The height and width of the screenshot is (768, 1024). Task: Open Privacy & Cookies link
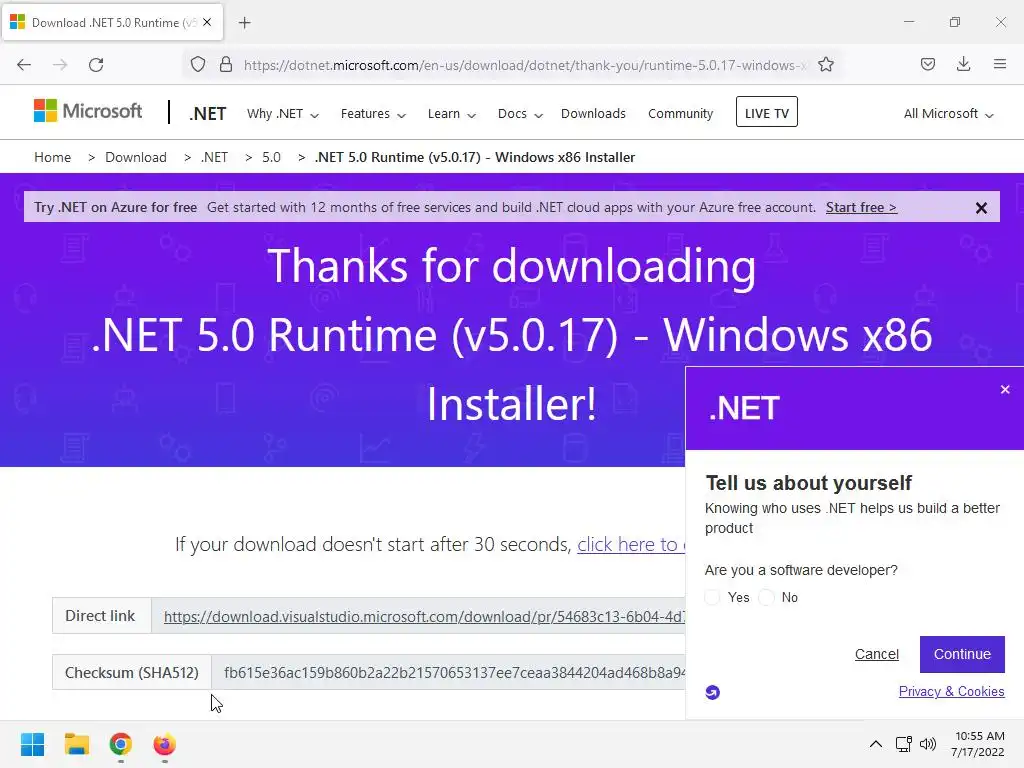click(952, 692)
